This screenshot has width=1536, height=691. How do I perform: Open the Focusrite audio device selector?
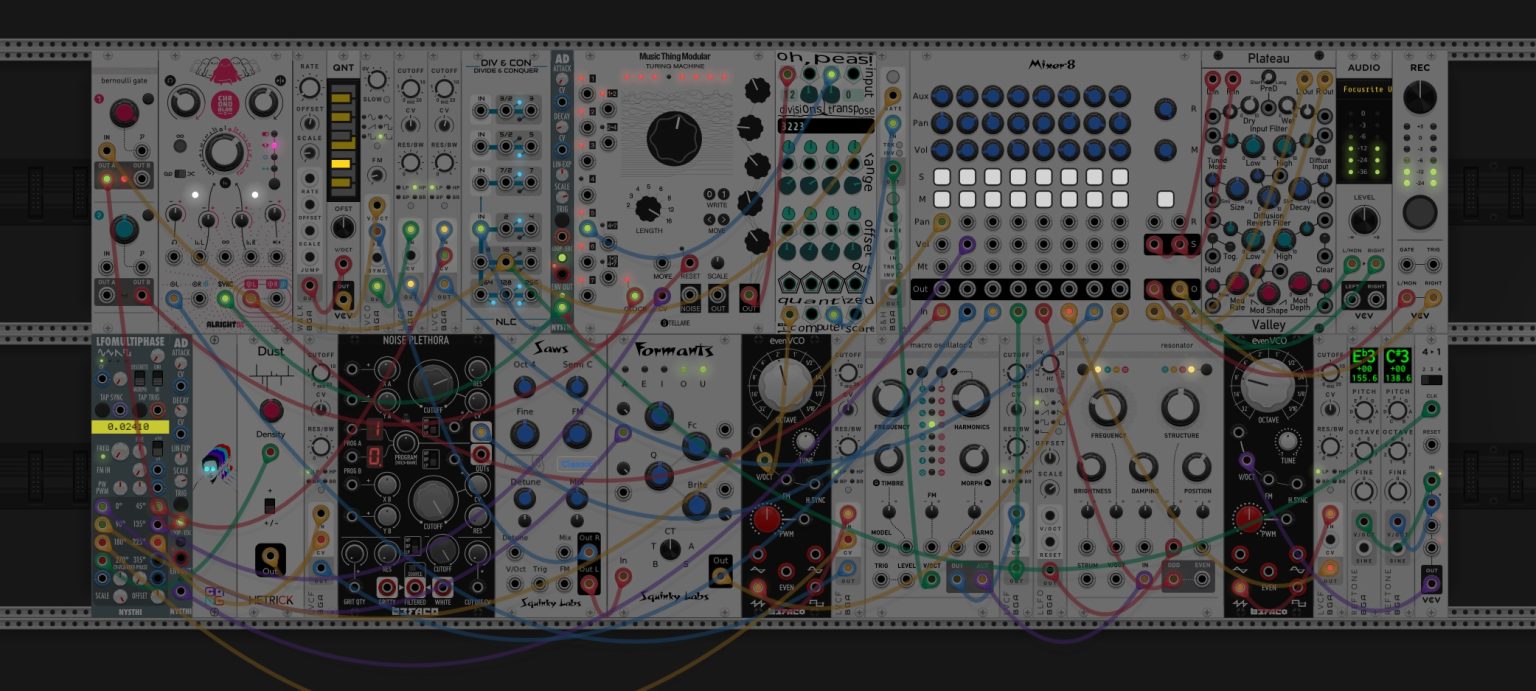pyautogui.click(x=1364, y=91)
